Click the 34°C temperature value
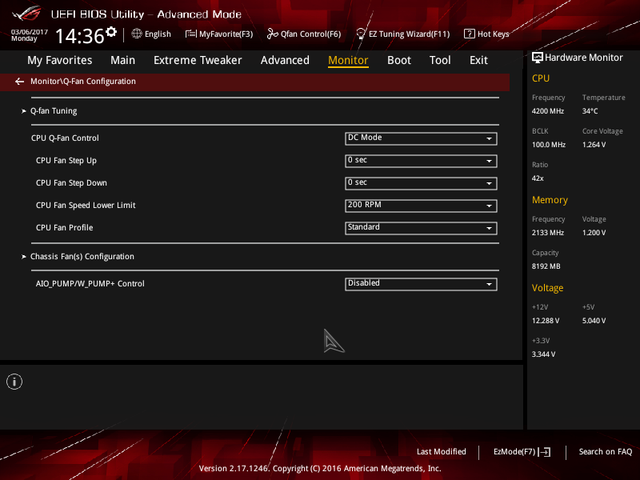 coord(590,111)
